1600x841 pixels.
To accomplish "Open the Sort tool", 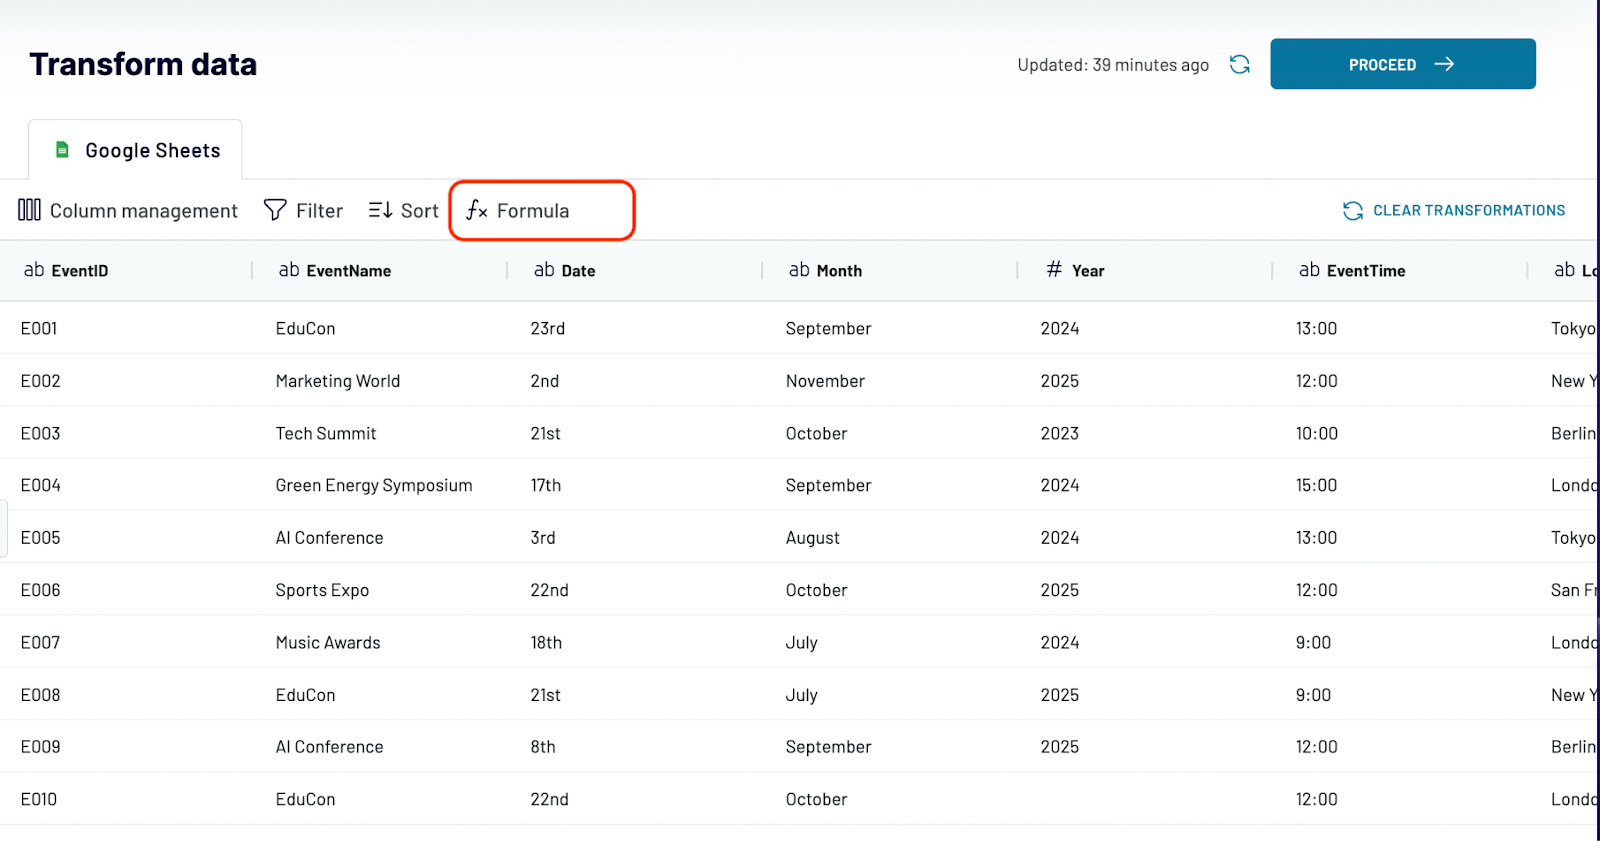I will tap(403, 210).
